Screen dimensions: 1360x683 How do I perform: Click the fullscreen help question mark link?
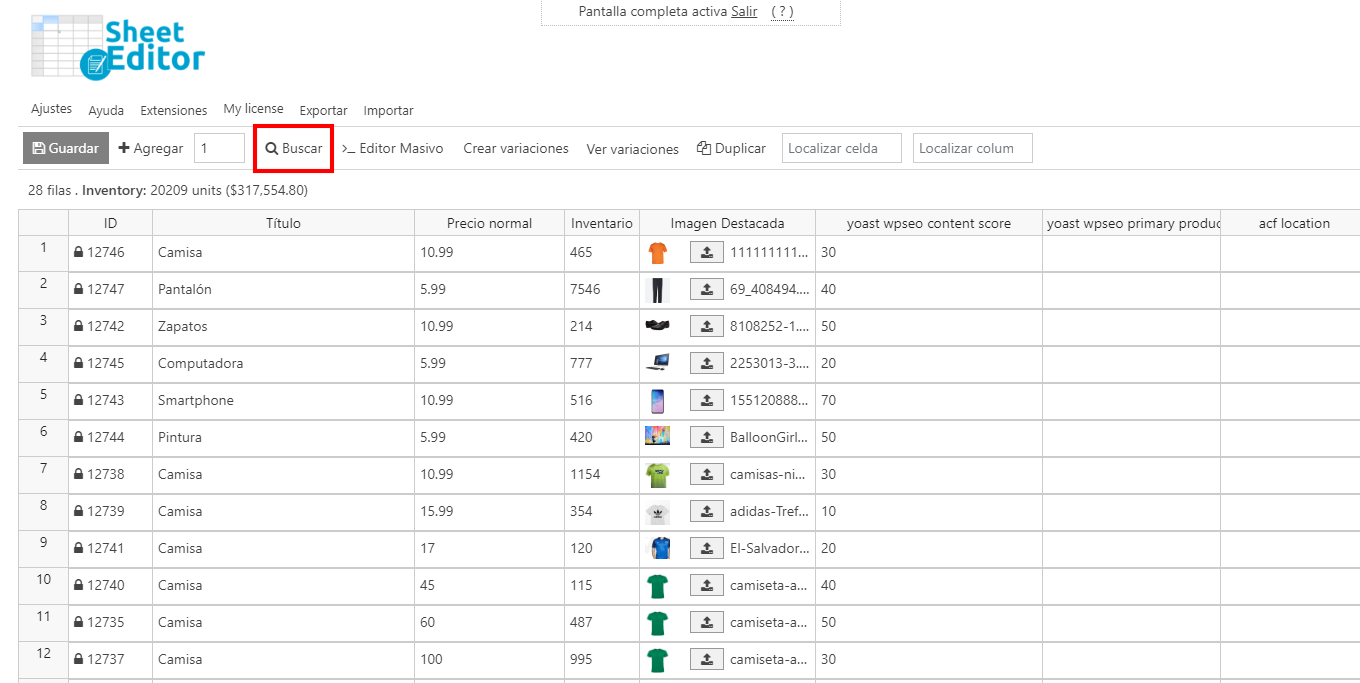coord(782,12)
